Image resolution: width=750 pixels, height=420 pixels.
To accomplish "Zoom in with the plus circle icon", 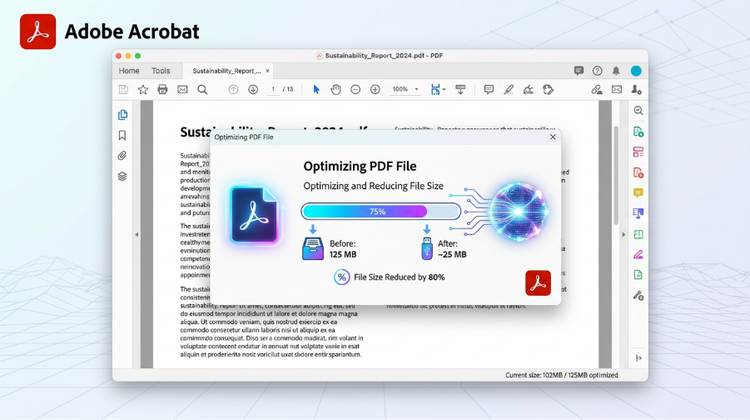I will click(x=375, y=89).
